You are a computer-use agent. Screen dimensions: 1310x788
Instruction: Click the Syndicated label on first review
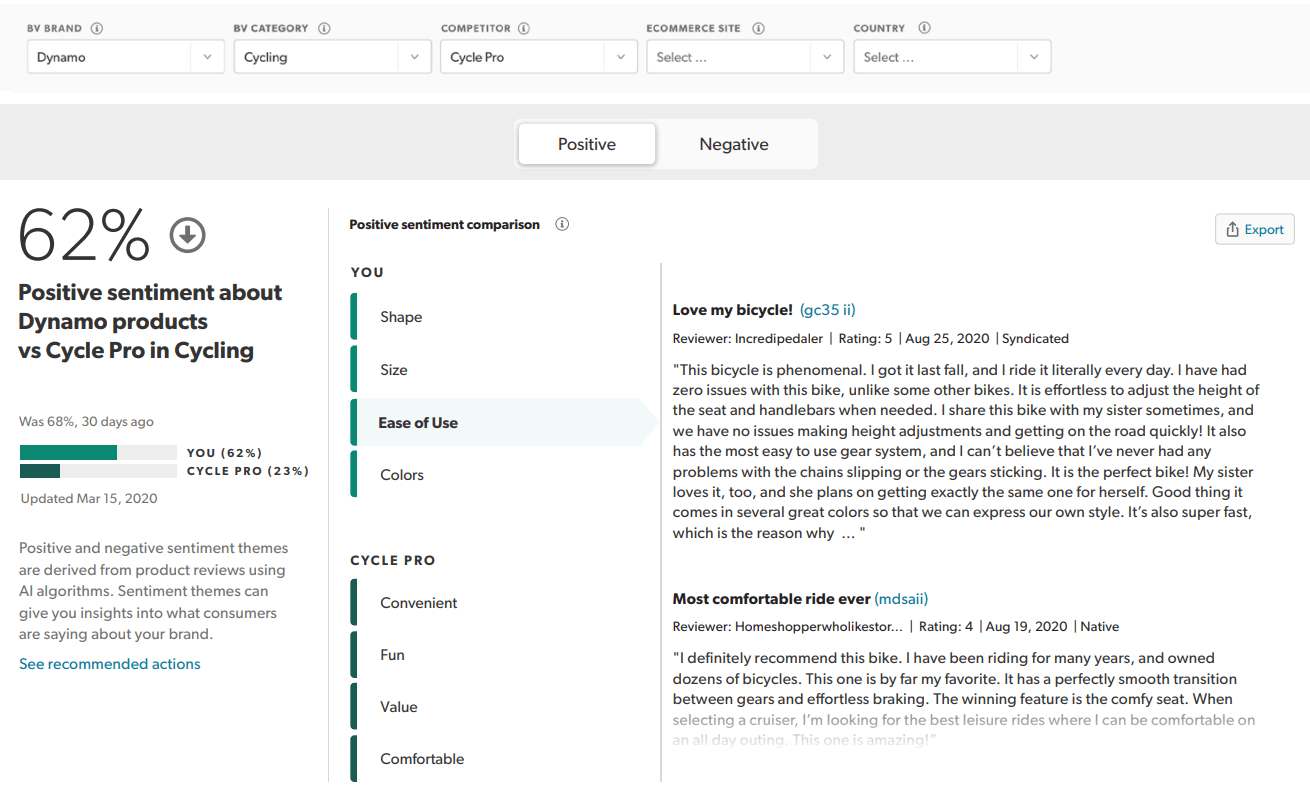1035,339
